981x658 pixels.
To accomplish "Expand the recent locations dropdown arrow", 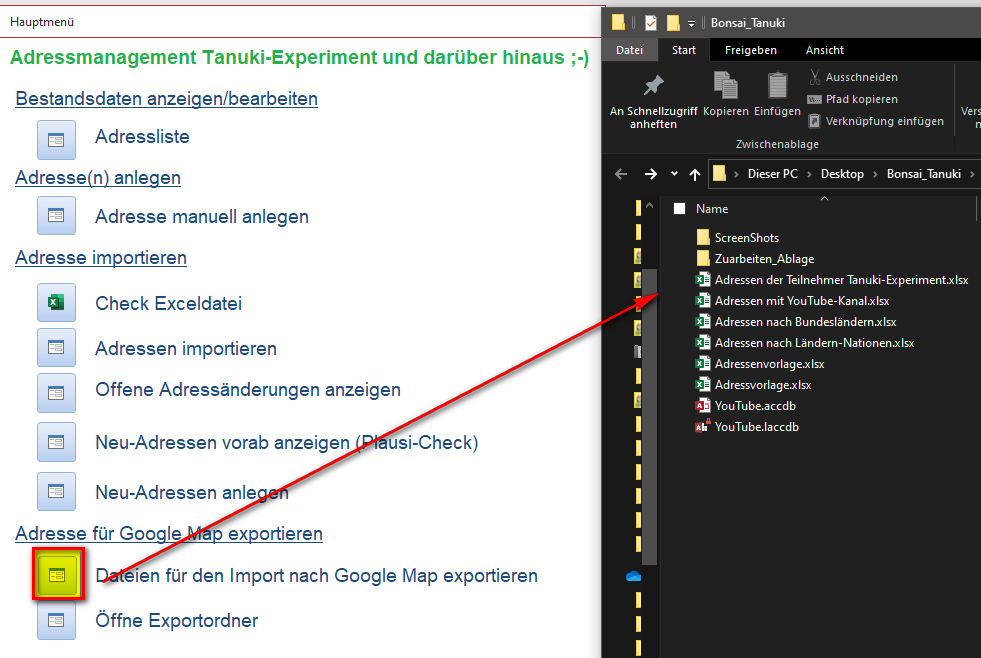I will (x=675, y=174).
